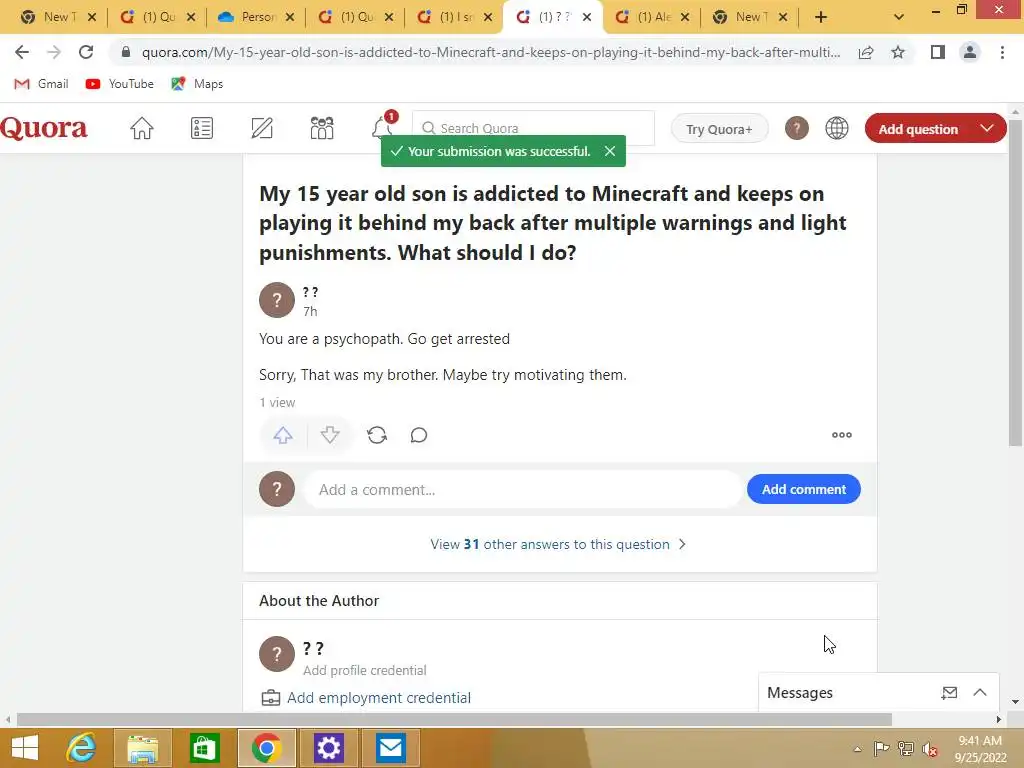The width and height of the screenshot is (1024, 768).
Task: Click the Add question button
Action: pyautogui.click(x=918, y=129)
